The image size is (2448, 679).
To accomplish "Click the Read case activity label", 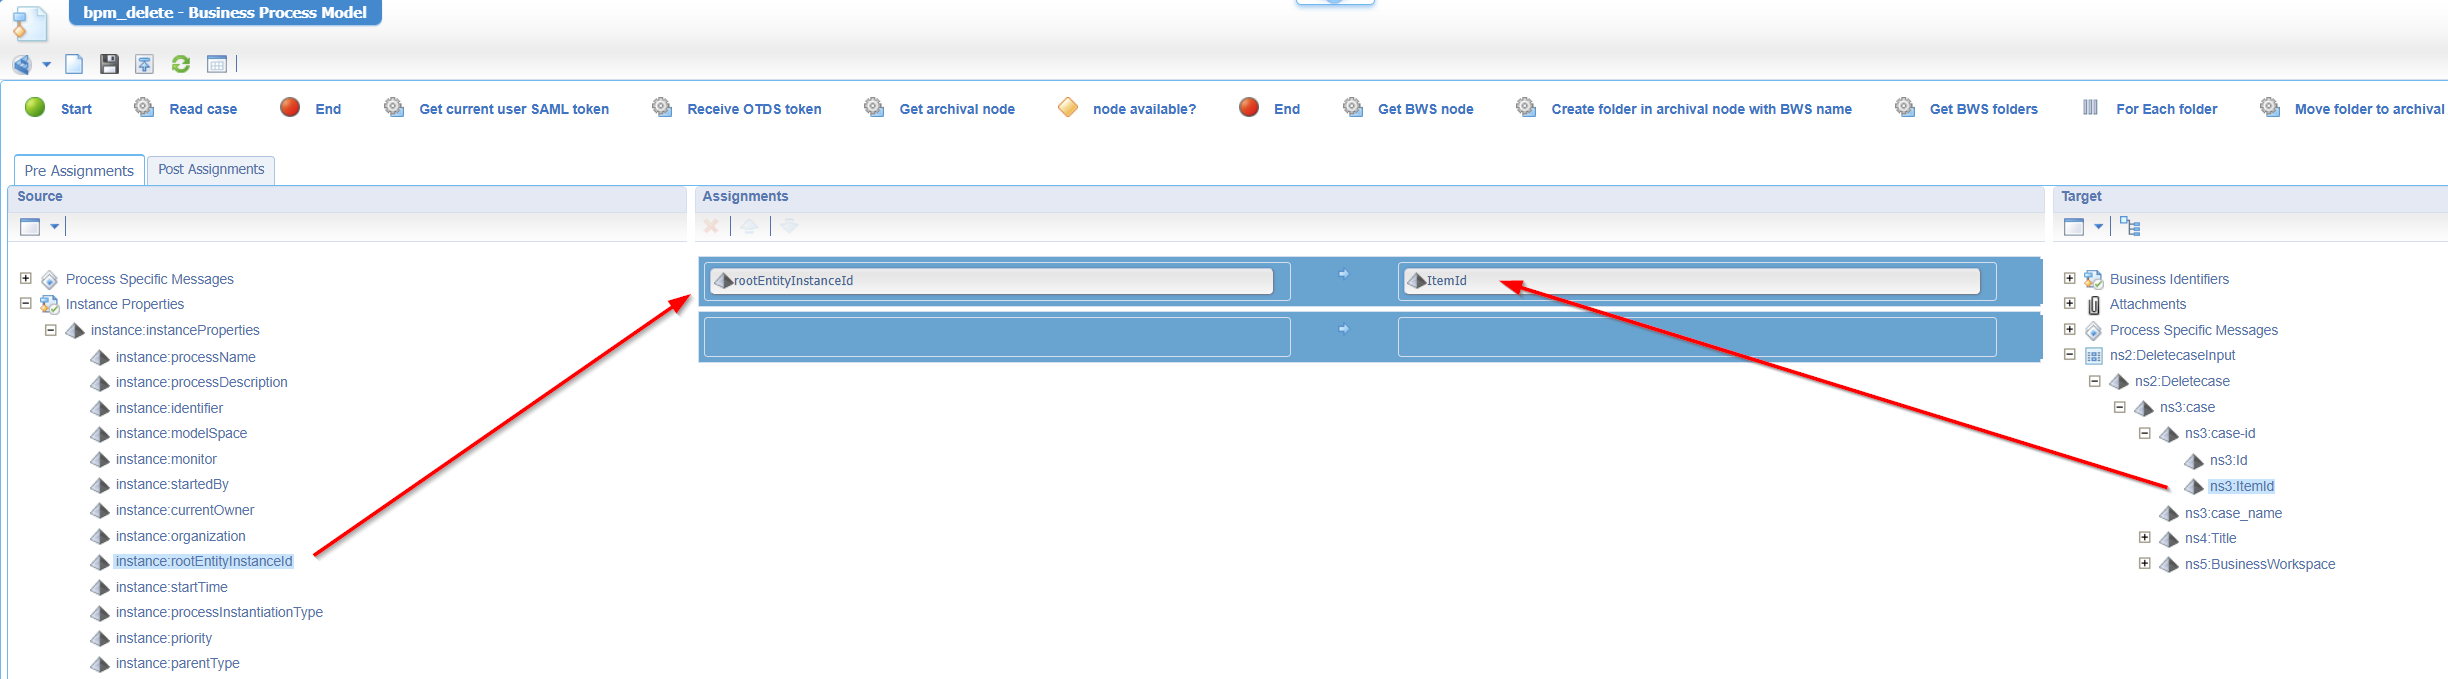I will coord(203,109).
